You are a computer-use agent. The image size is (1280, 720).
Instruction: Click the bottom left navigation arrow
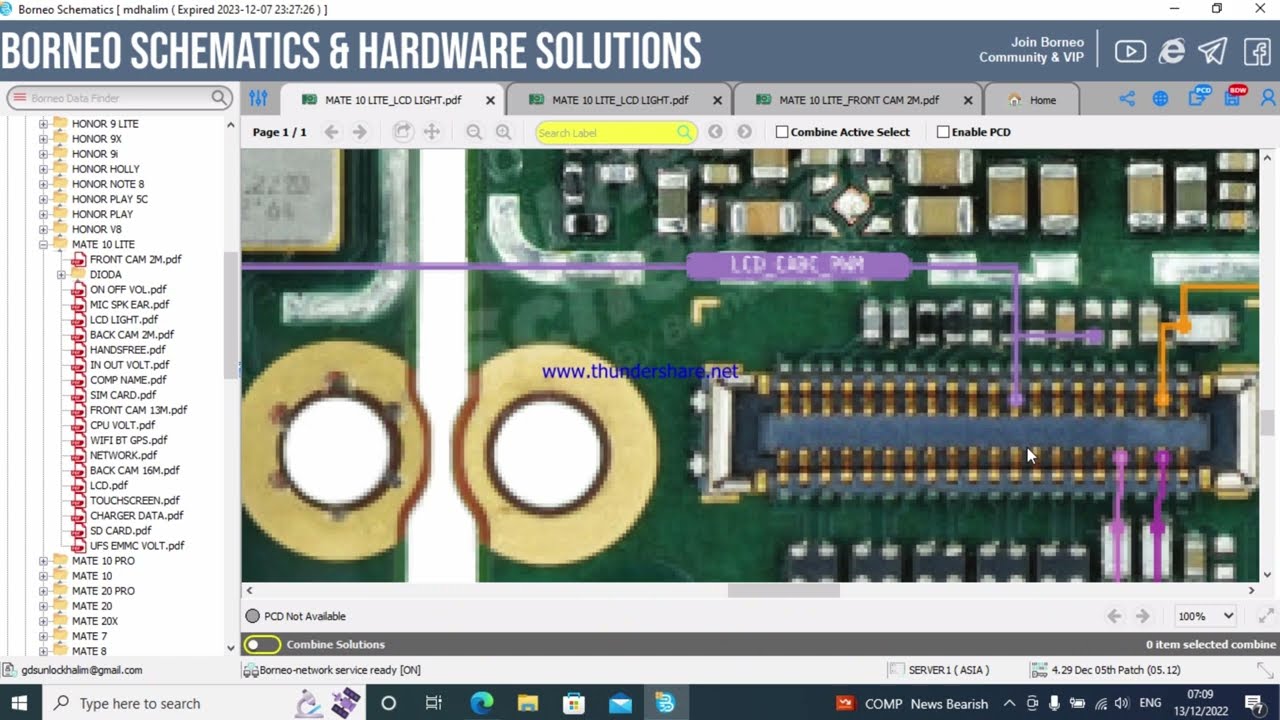tap(1114, 616)
